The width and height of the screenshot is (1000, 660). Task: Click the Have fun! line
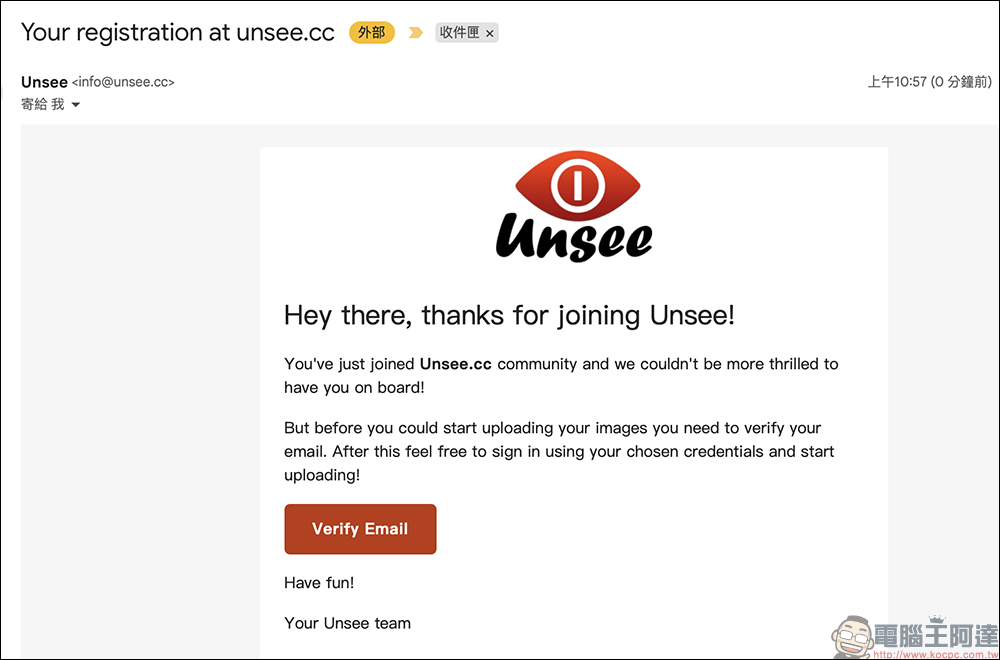[319, 582]
